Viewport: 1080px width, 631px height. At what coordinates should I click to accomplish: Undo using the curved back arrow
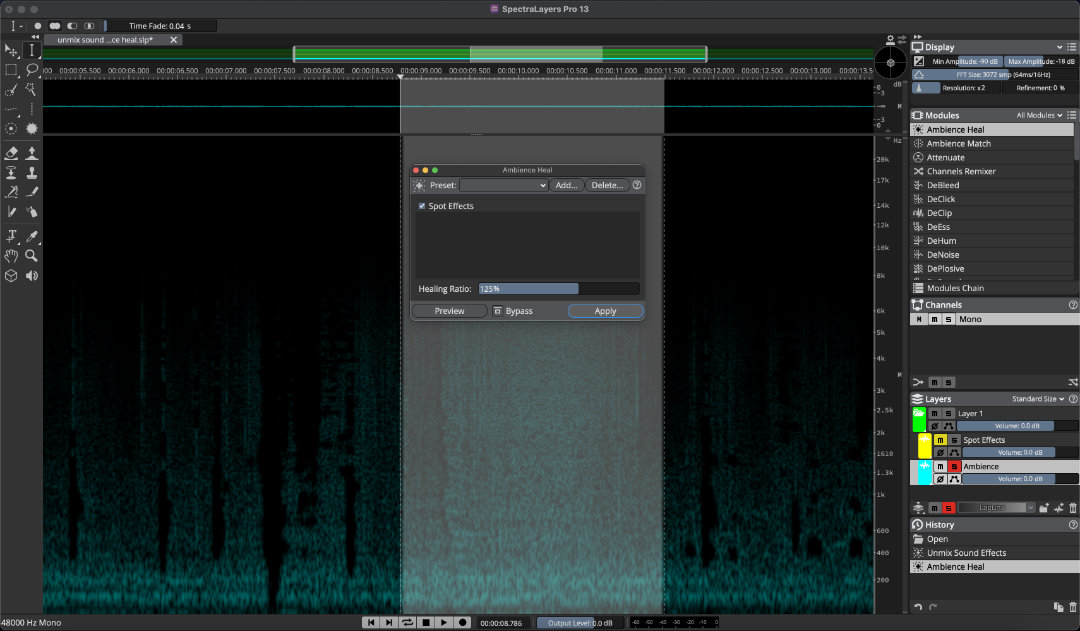tap(918, 607)
